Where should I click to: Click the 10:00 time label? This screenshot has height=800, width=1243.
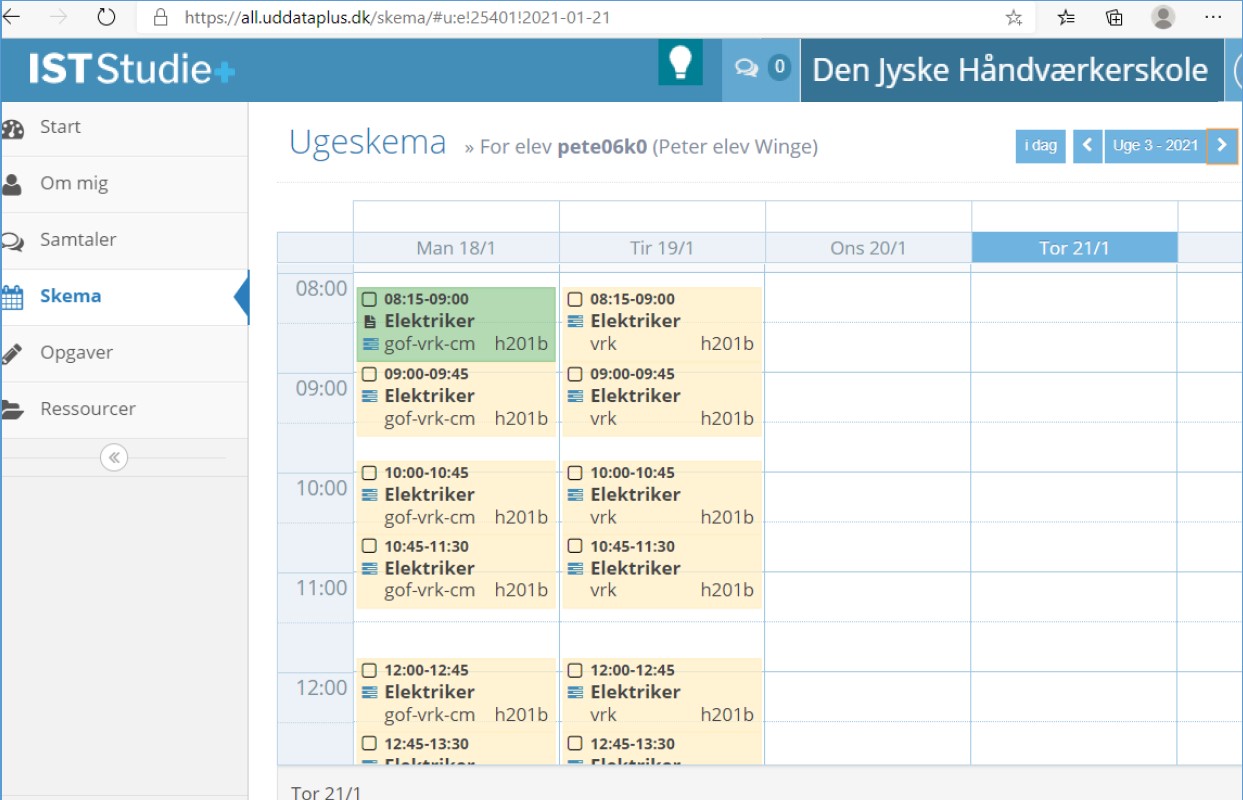click(x=321, y=489)
